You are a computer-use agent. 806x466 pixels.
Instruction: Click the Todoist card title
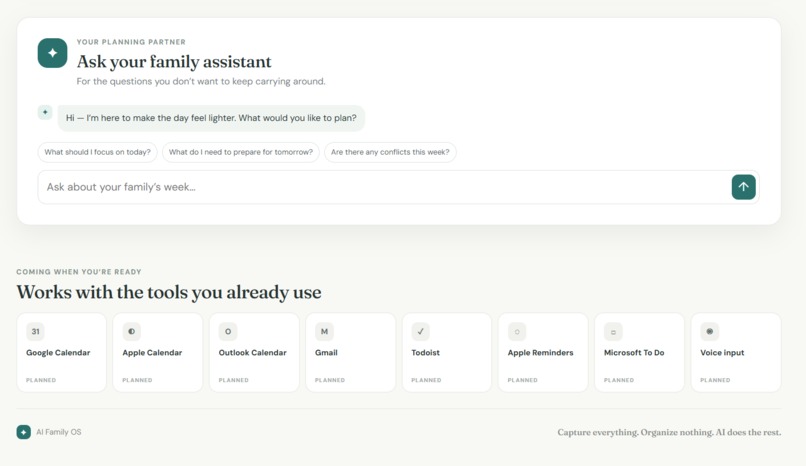pos(426,352)
